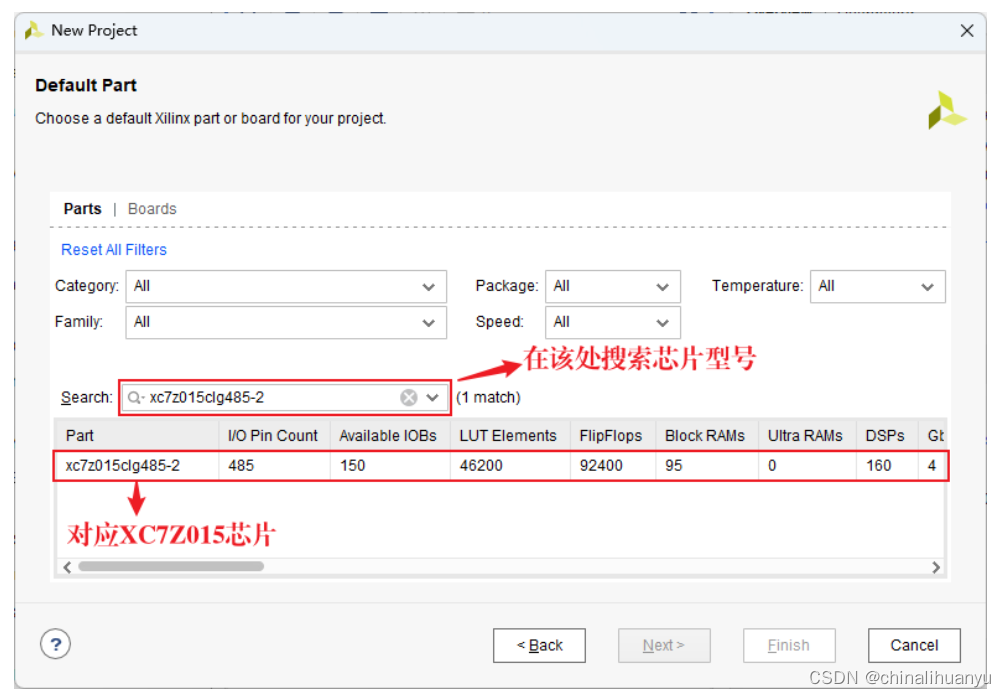The width and height of the screenshot is (1006, 697).
Task: Open the Temperature dropdown
Action: coord(877,286)
